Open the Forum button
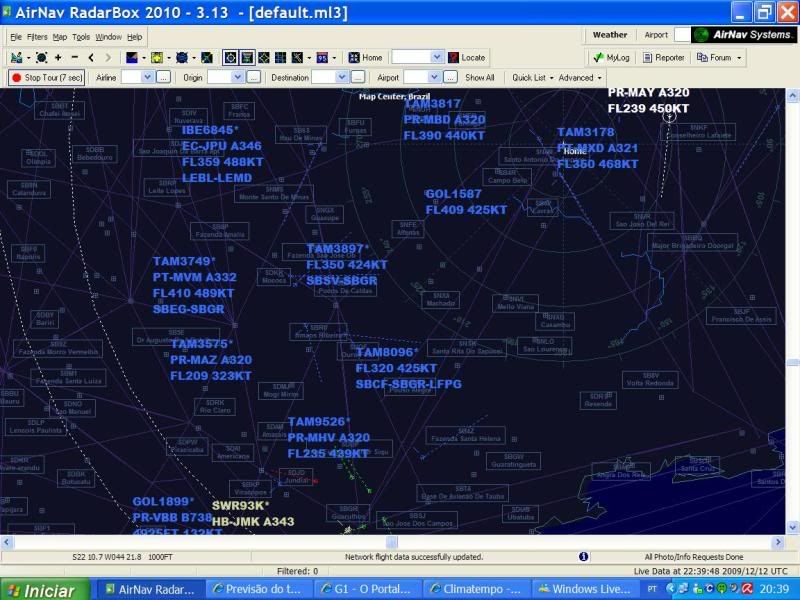Viewport: 800px width, 600px height. click(x=714, y=58)
